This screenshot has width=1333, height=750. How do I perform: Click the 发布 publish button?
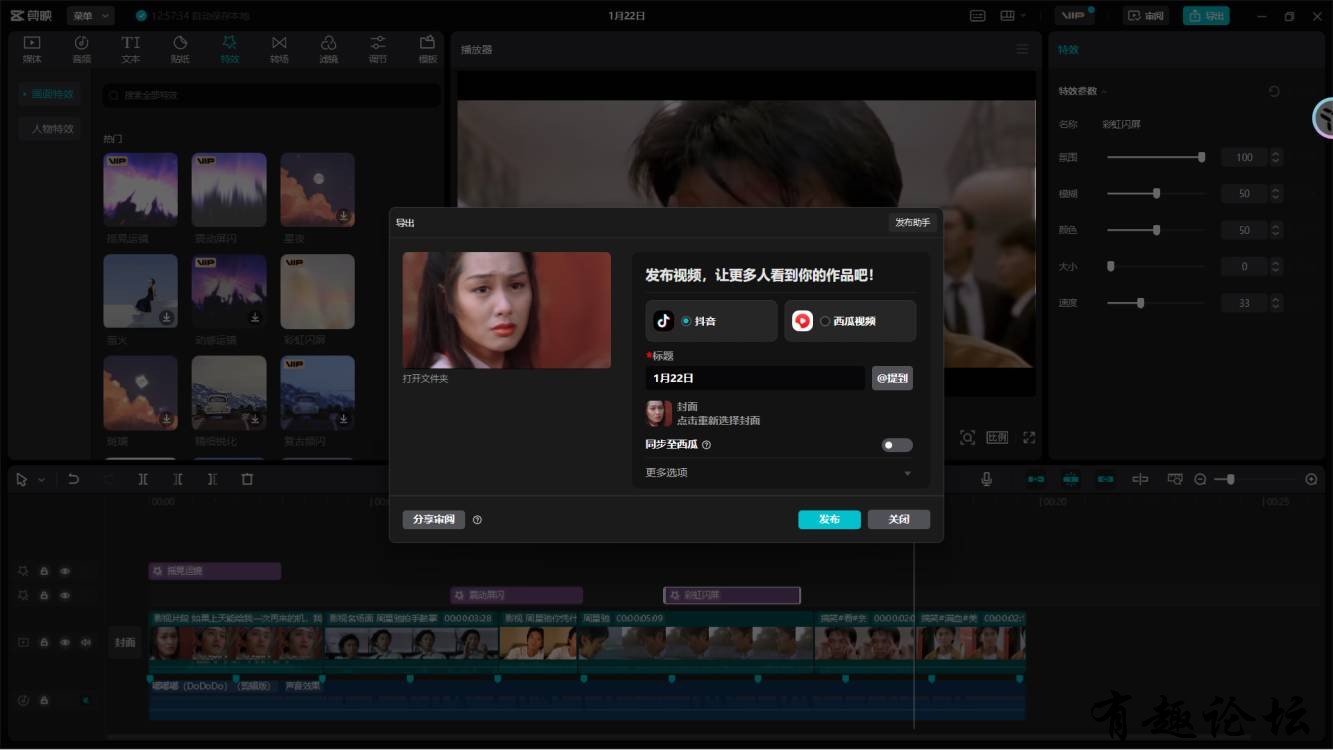[x=829, y=520]
